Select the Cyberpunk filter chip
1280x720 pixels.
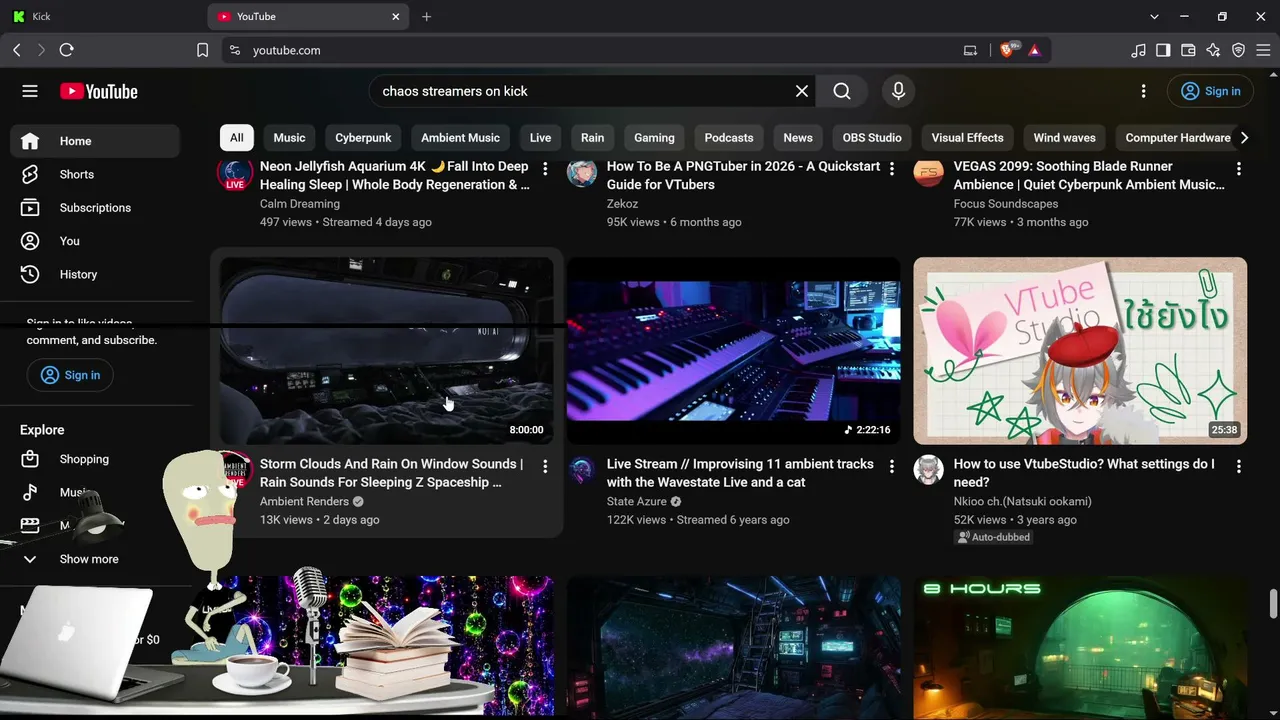click(363, 138)
